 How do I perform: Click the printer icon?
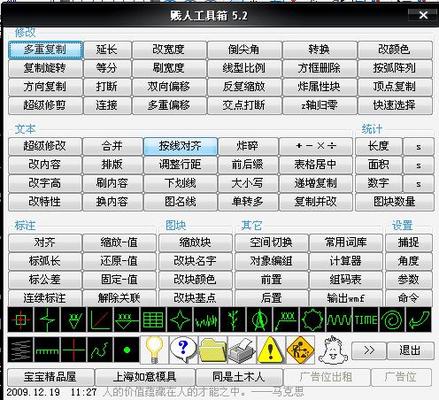pyautogui.click(x=242, y=350)
